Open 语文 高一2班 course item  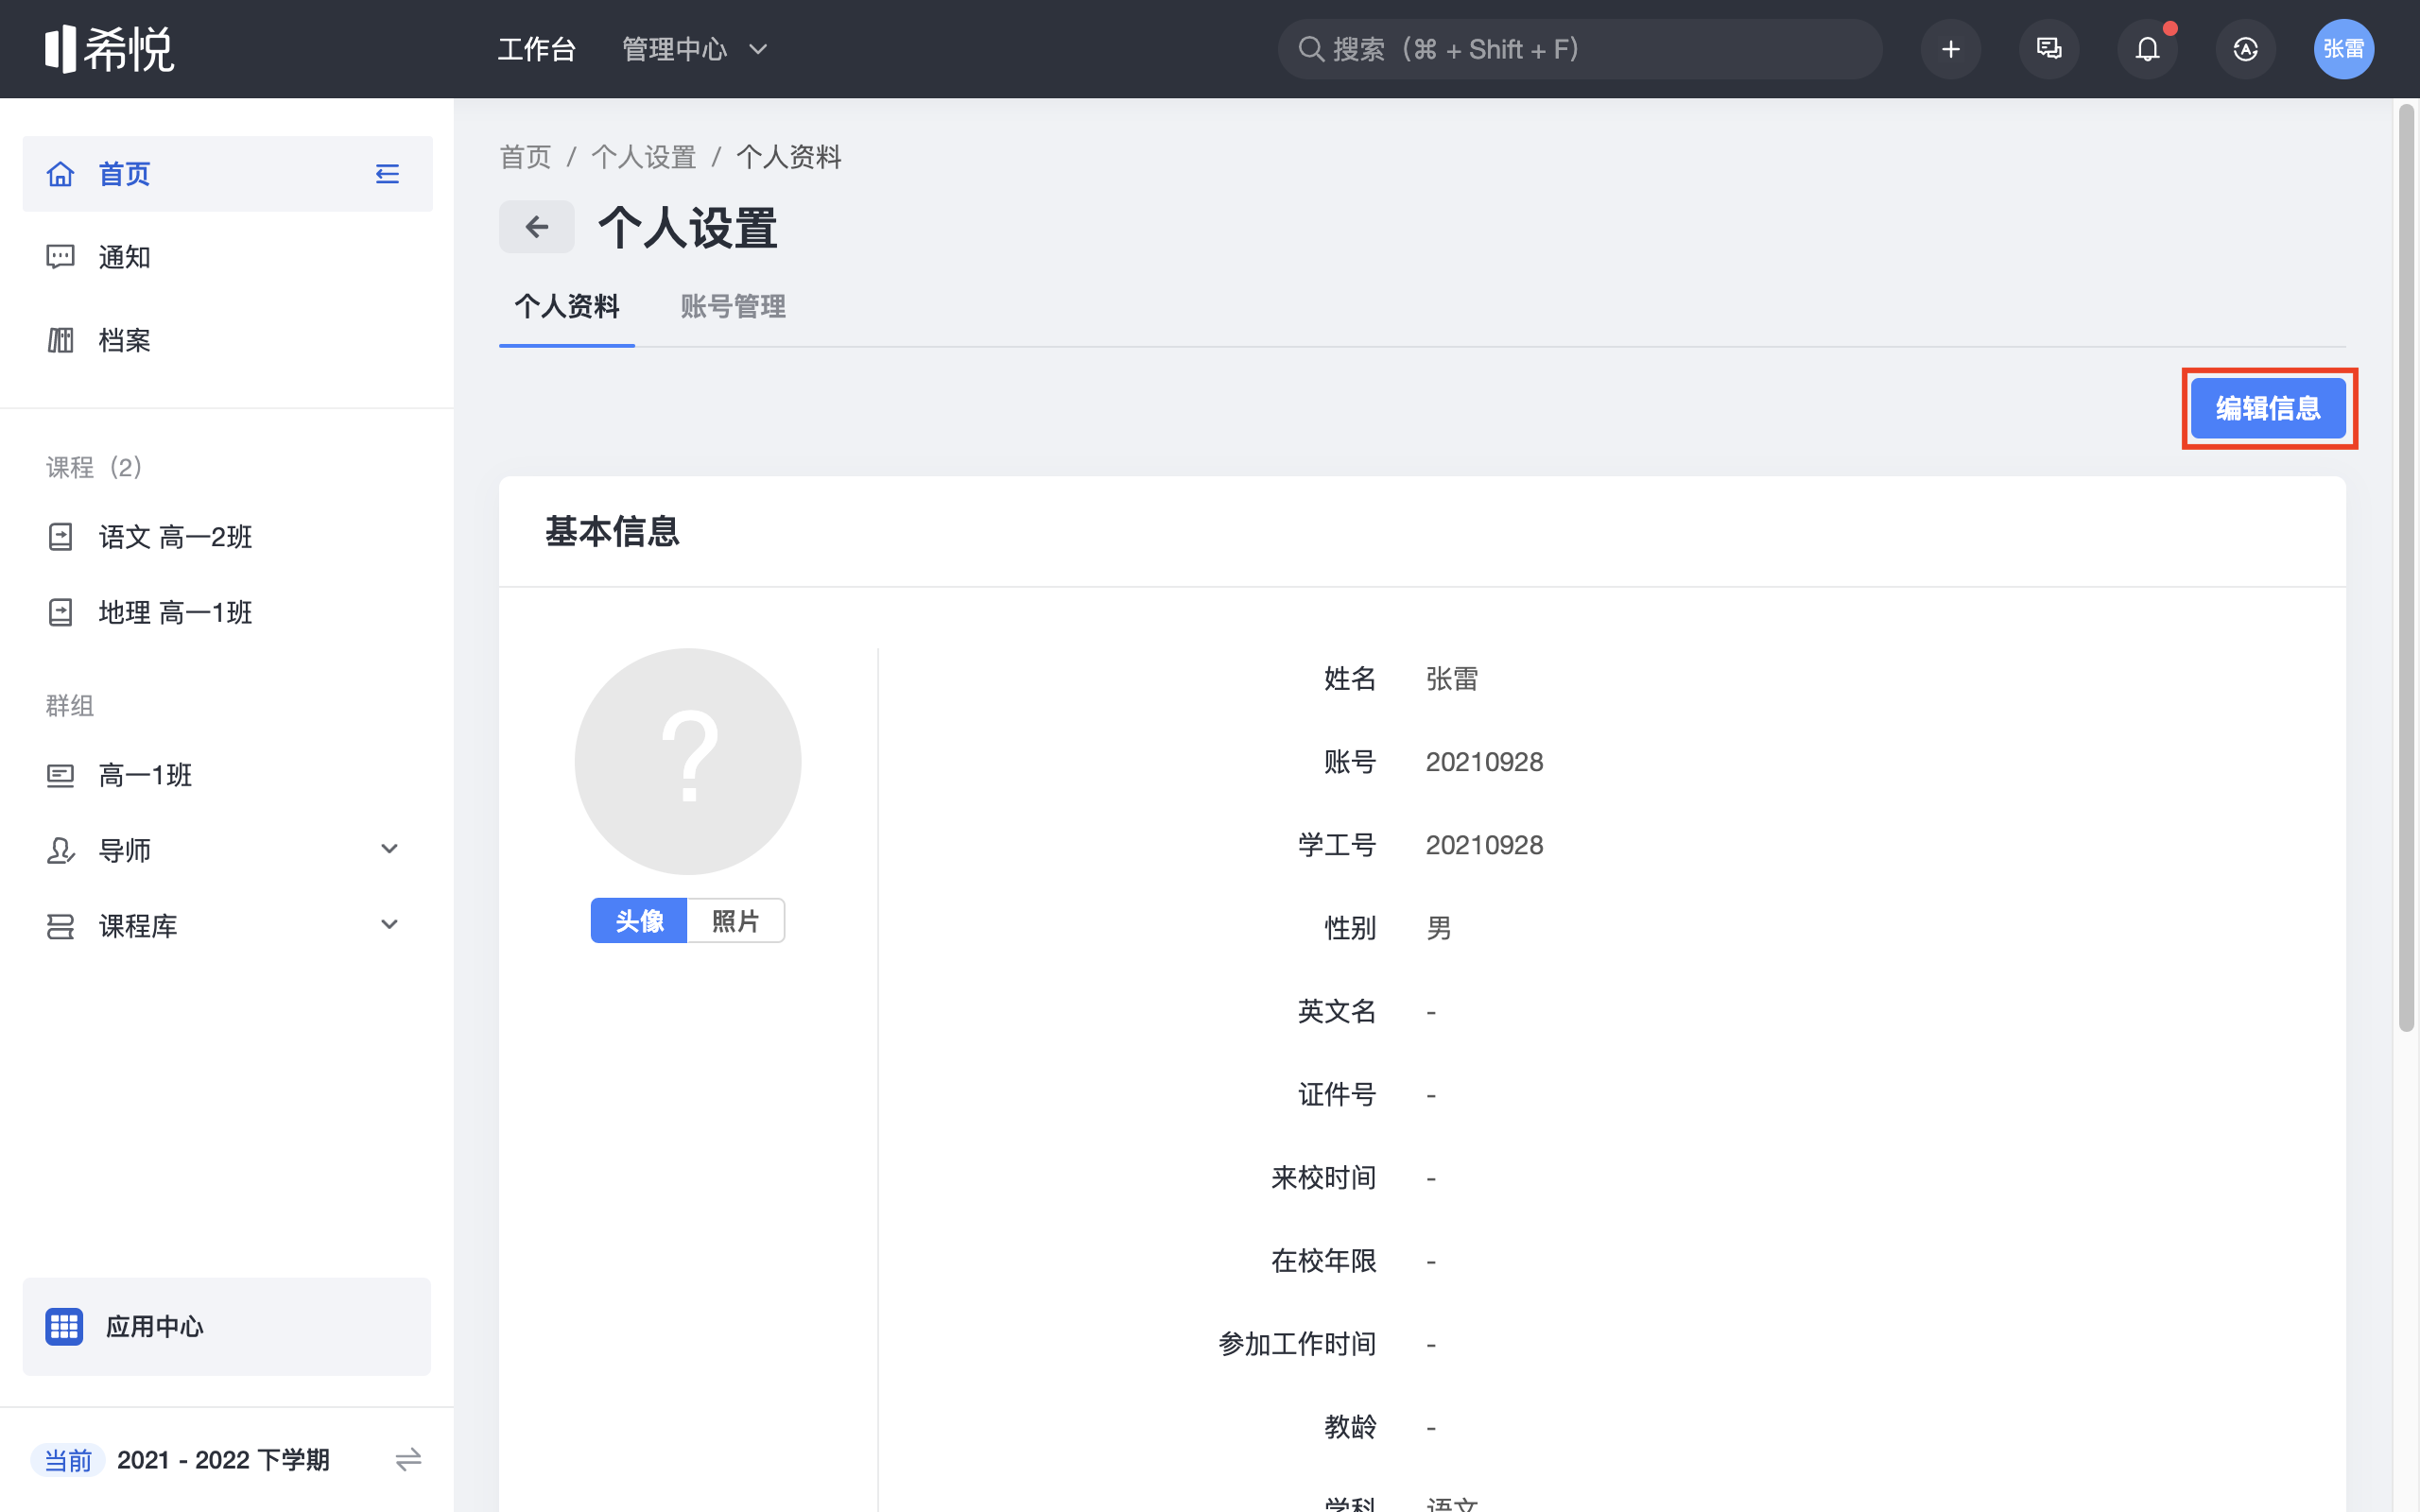coord(175,537)
